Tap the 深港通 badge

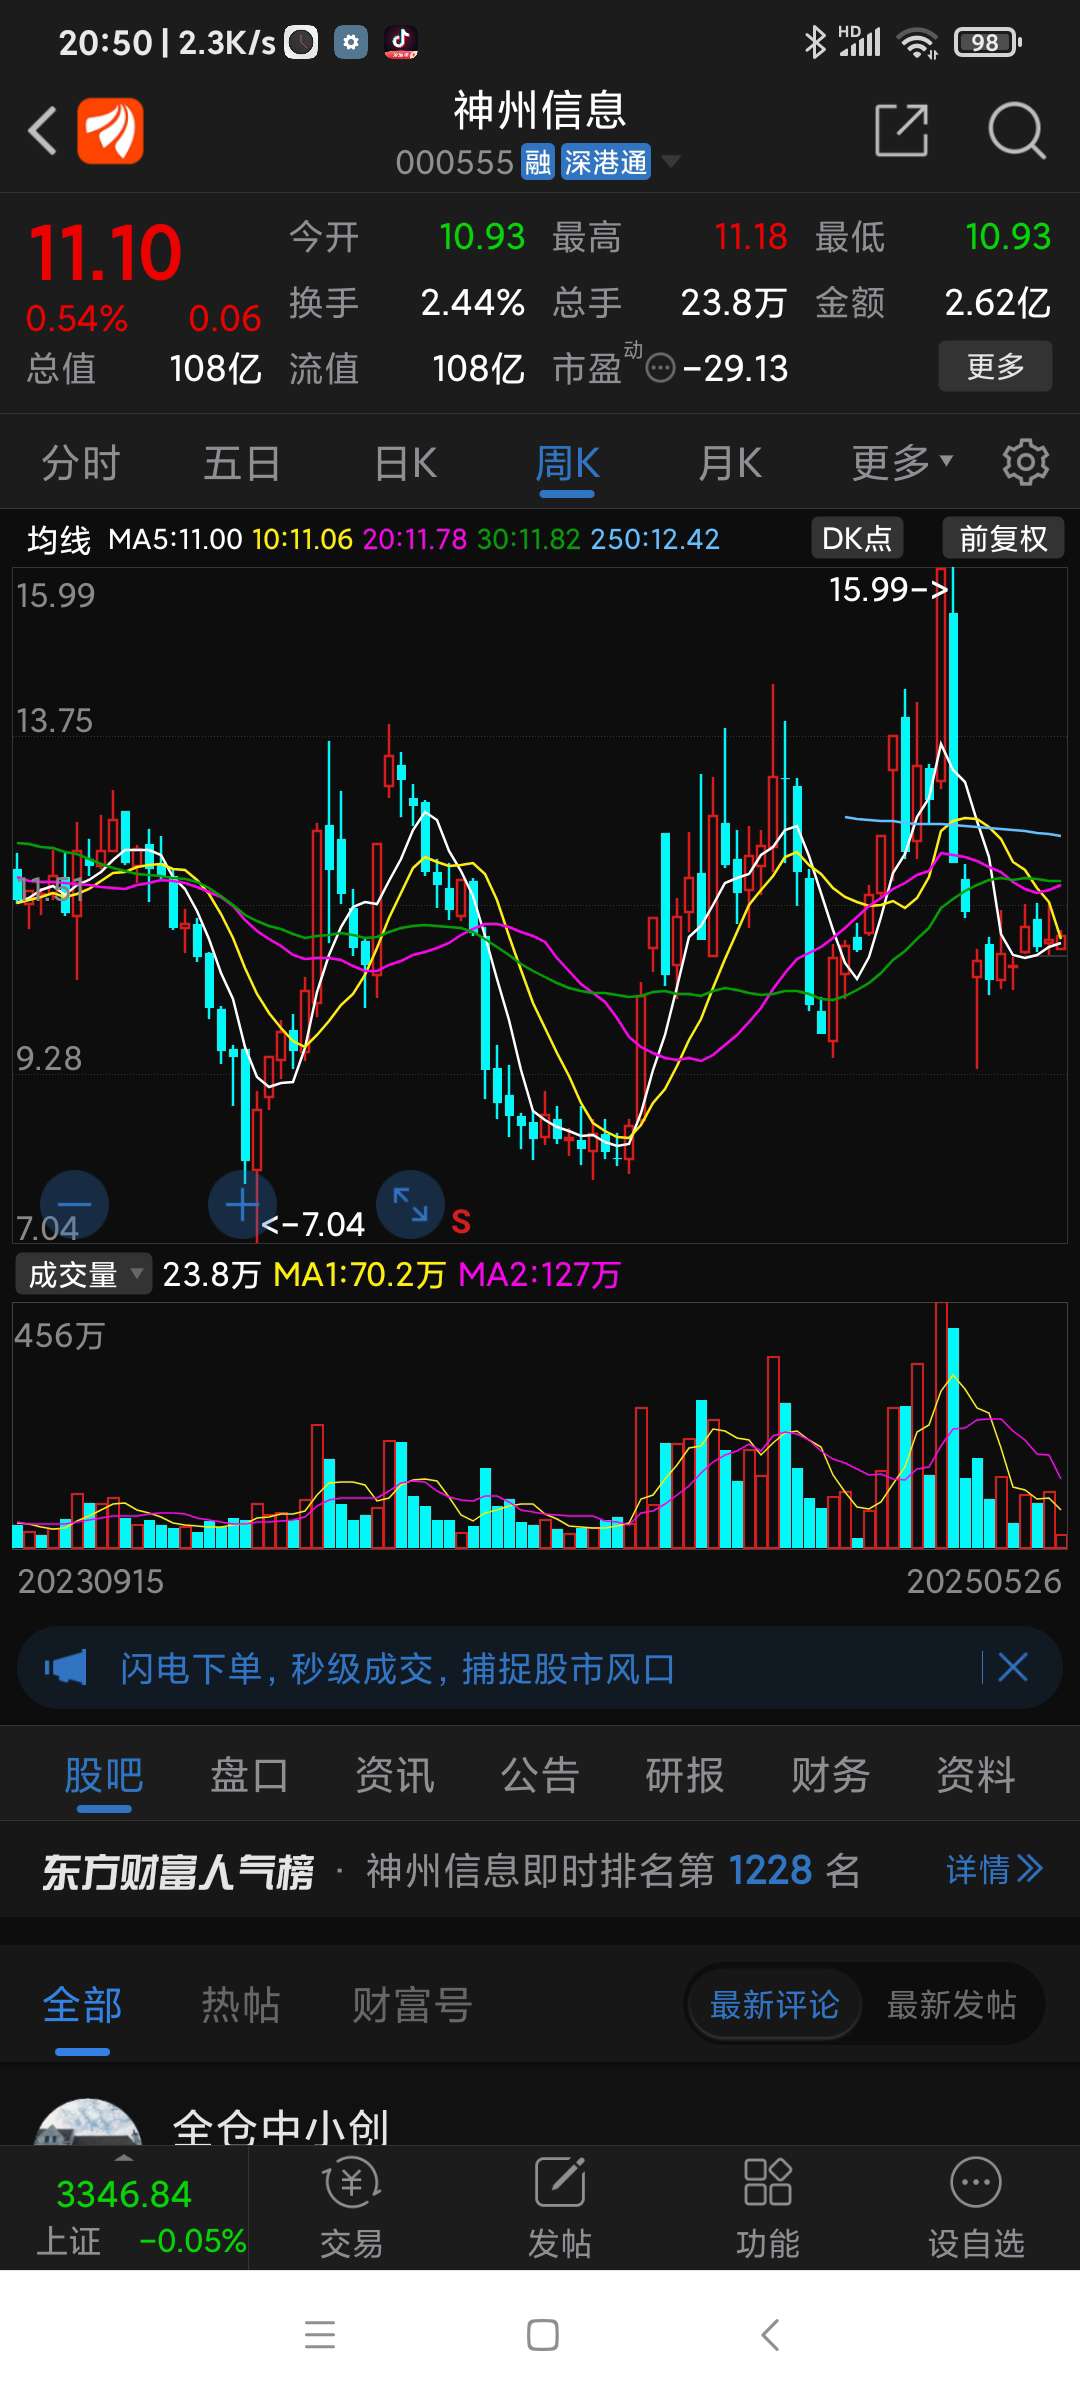point(605,162)
